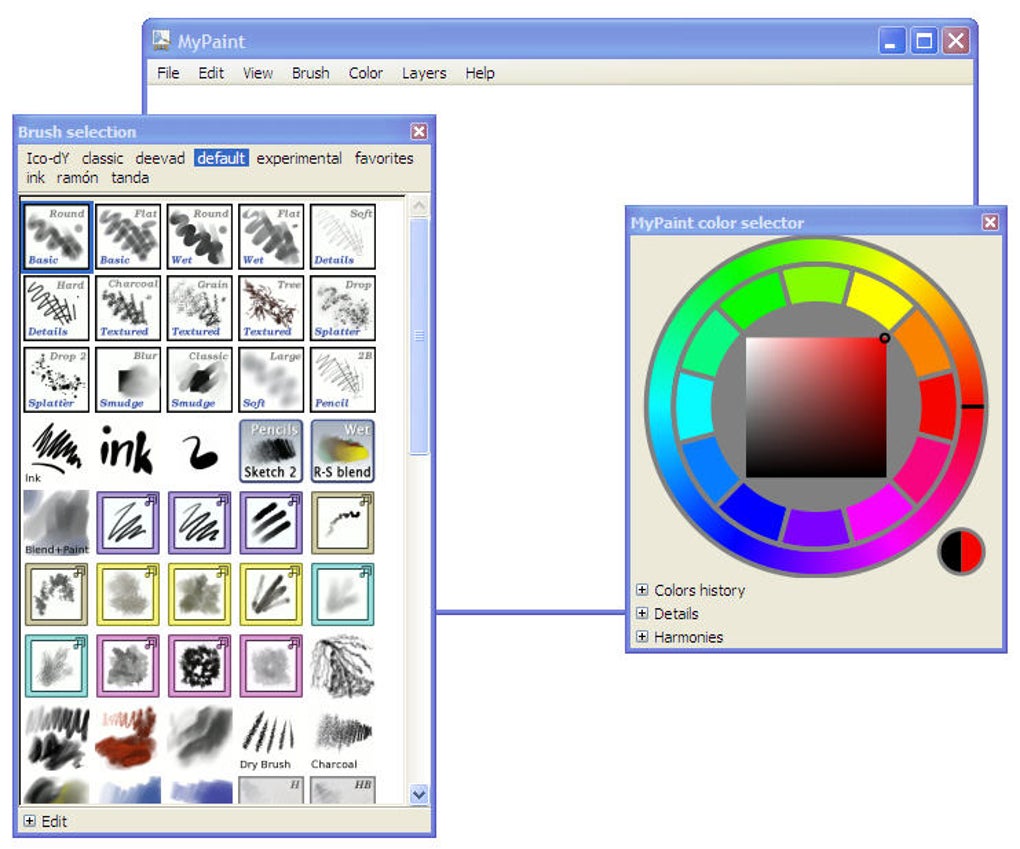
Task: Select the 2B Pencil brush
Action: click(343, 379)
